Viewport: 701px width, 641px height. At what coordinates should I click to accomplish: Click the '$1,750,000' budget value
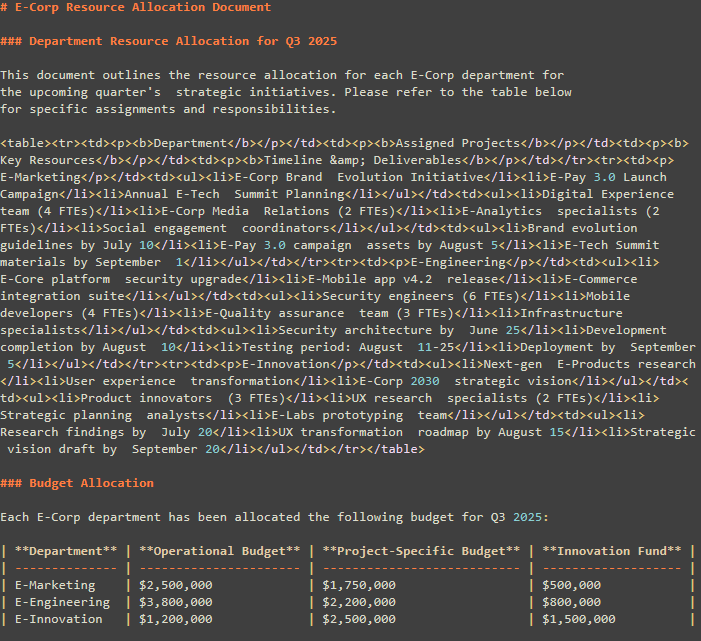coord(359,585)
